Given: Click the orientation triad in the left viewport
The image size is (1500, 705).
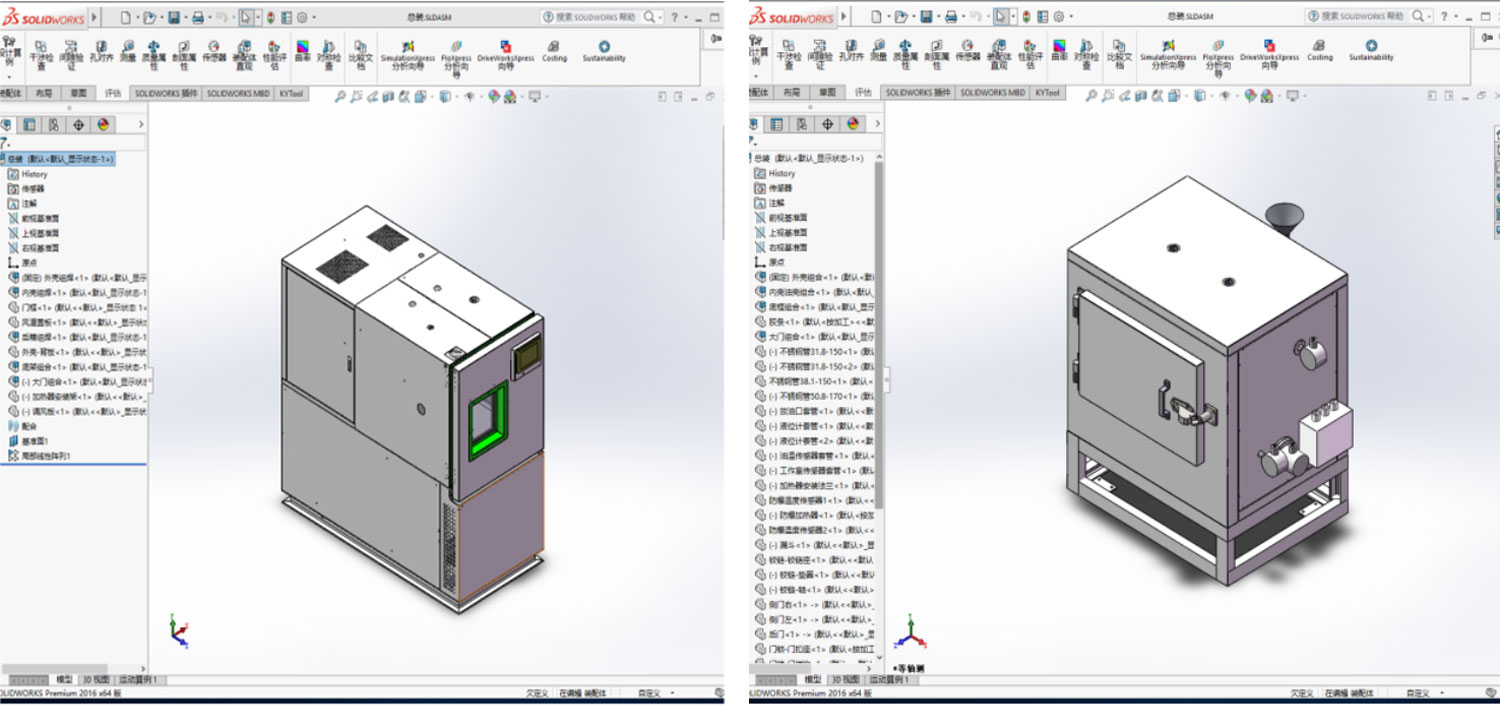Looking at the screenshot, I should 178,631.
